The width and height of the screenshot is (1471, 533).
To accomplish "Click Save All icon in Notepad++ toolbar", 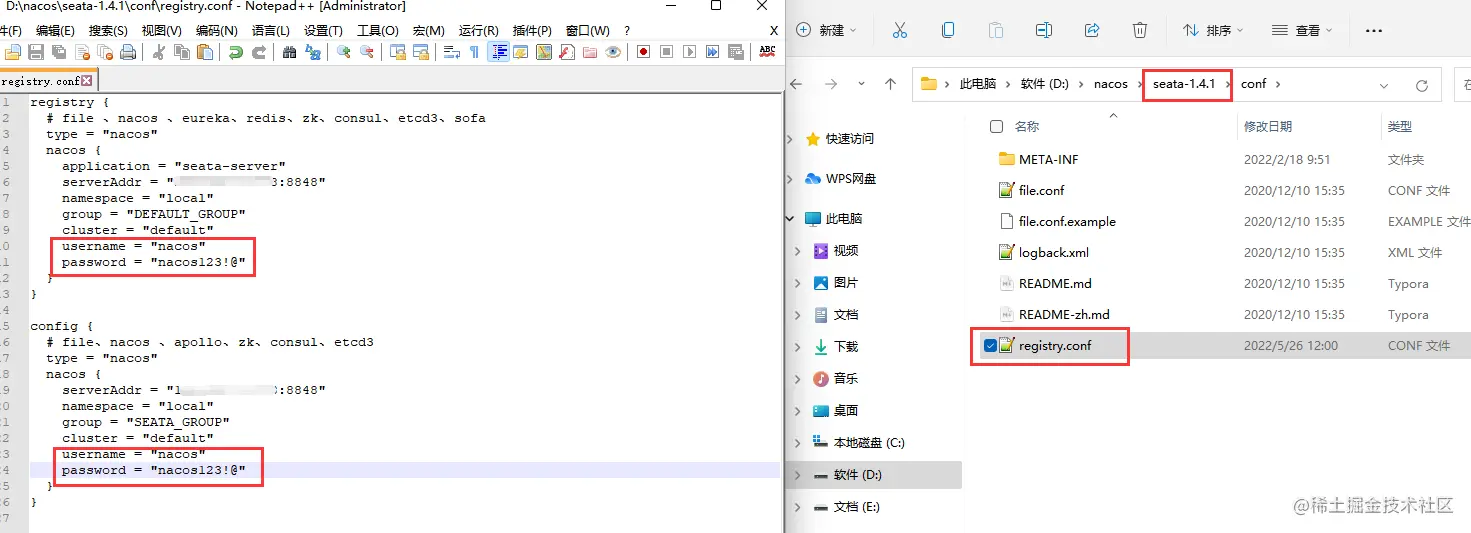I will [59, 52].
